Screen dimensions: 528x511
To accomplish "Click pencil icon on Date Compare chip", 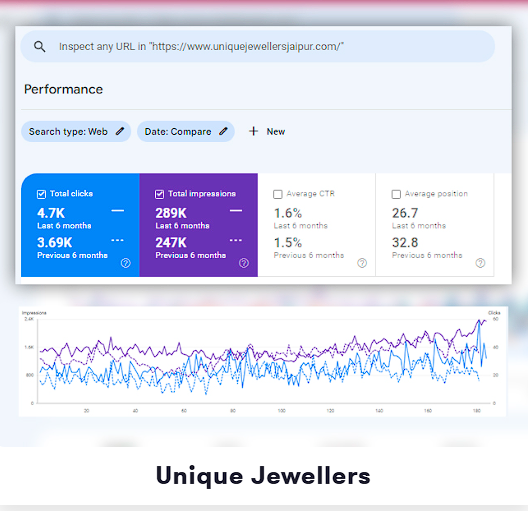I will click(223, 131).
